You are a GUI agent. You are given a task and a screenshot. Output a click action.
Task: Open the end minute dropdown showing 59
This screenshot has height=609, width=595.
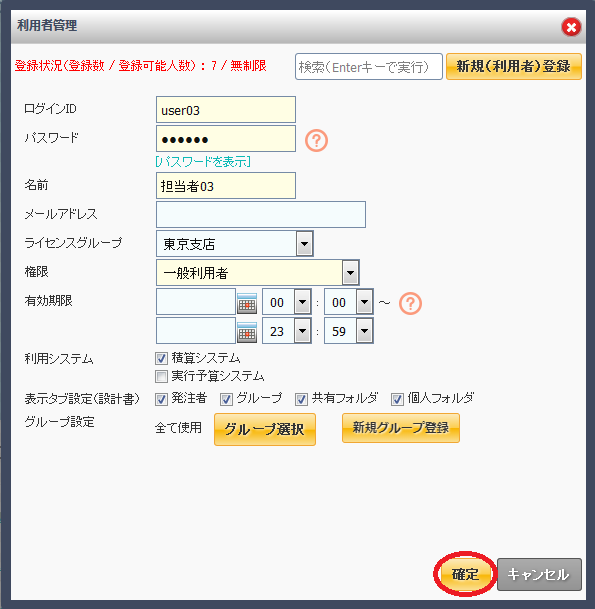coord(349,331)
